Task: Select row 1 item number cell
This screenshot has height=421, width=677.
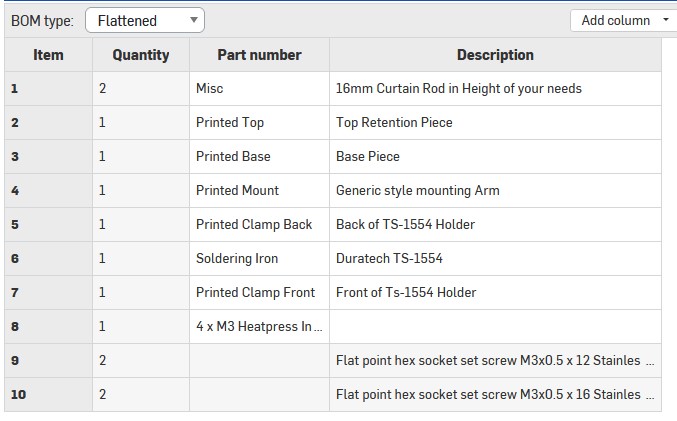Action: point(48,89)
